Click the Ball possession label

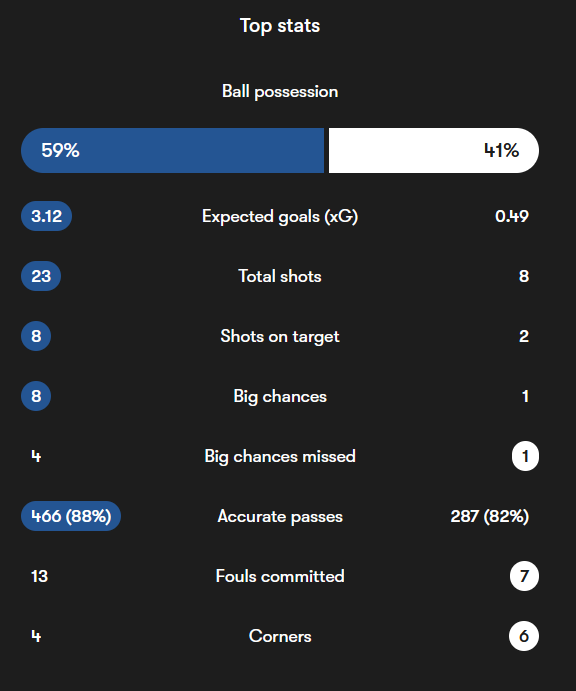point(280,92)
